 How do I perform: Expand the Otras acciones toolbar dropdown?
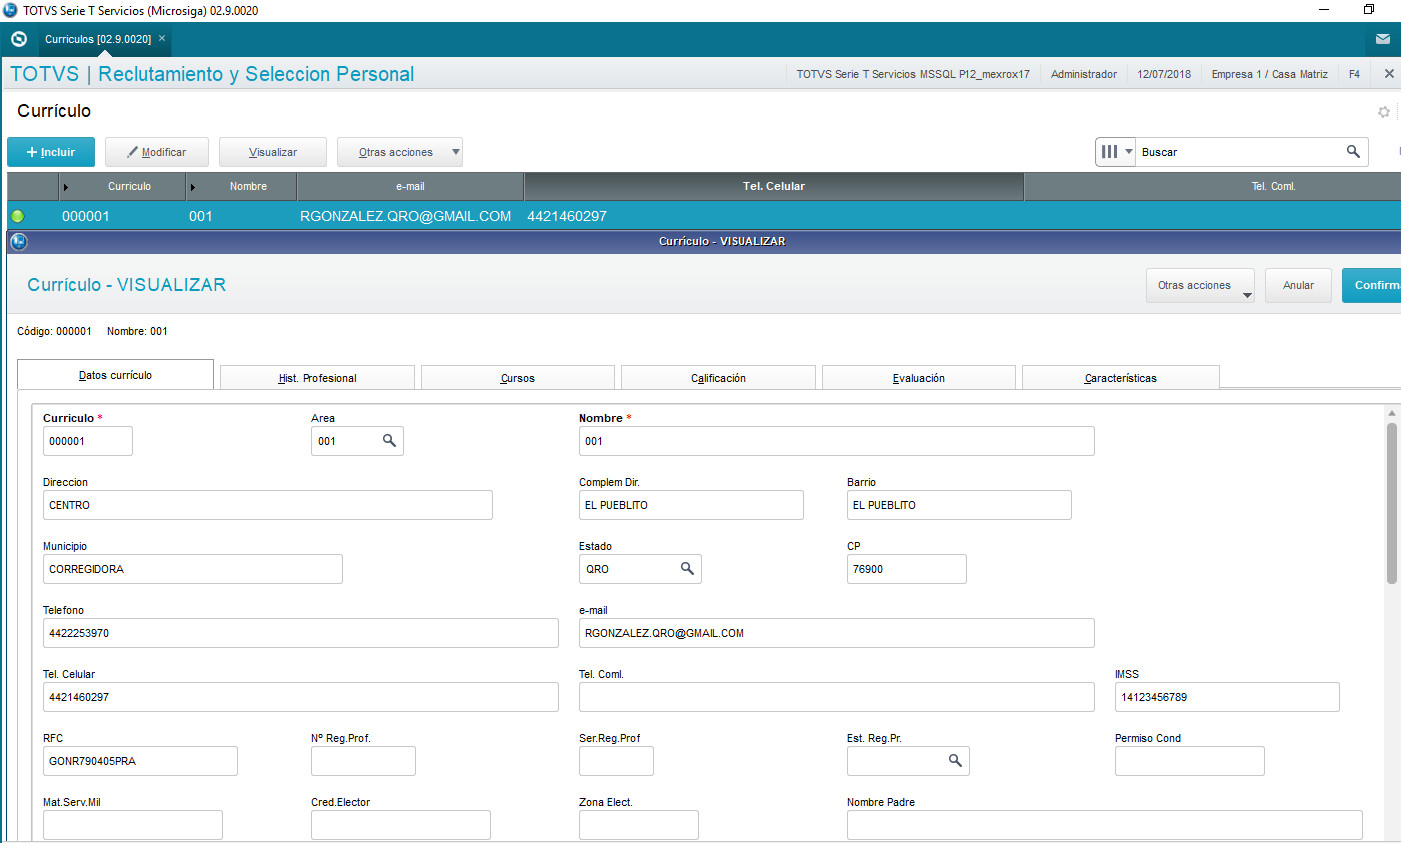point(455,152)
